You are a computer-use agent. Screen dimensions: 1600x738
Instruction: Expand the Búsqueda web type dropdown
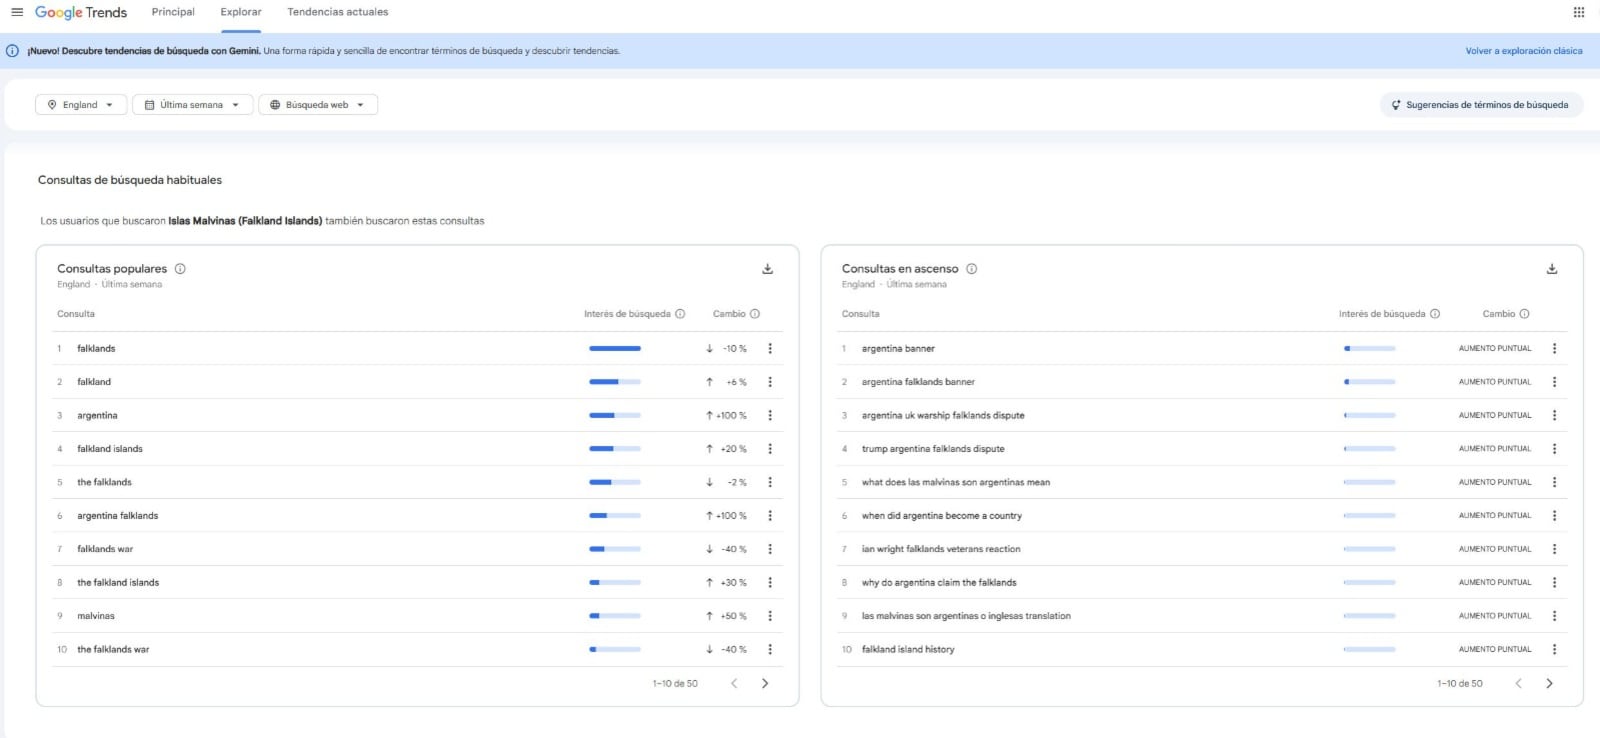pos(318,105)
